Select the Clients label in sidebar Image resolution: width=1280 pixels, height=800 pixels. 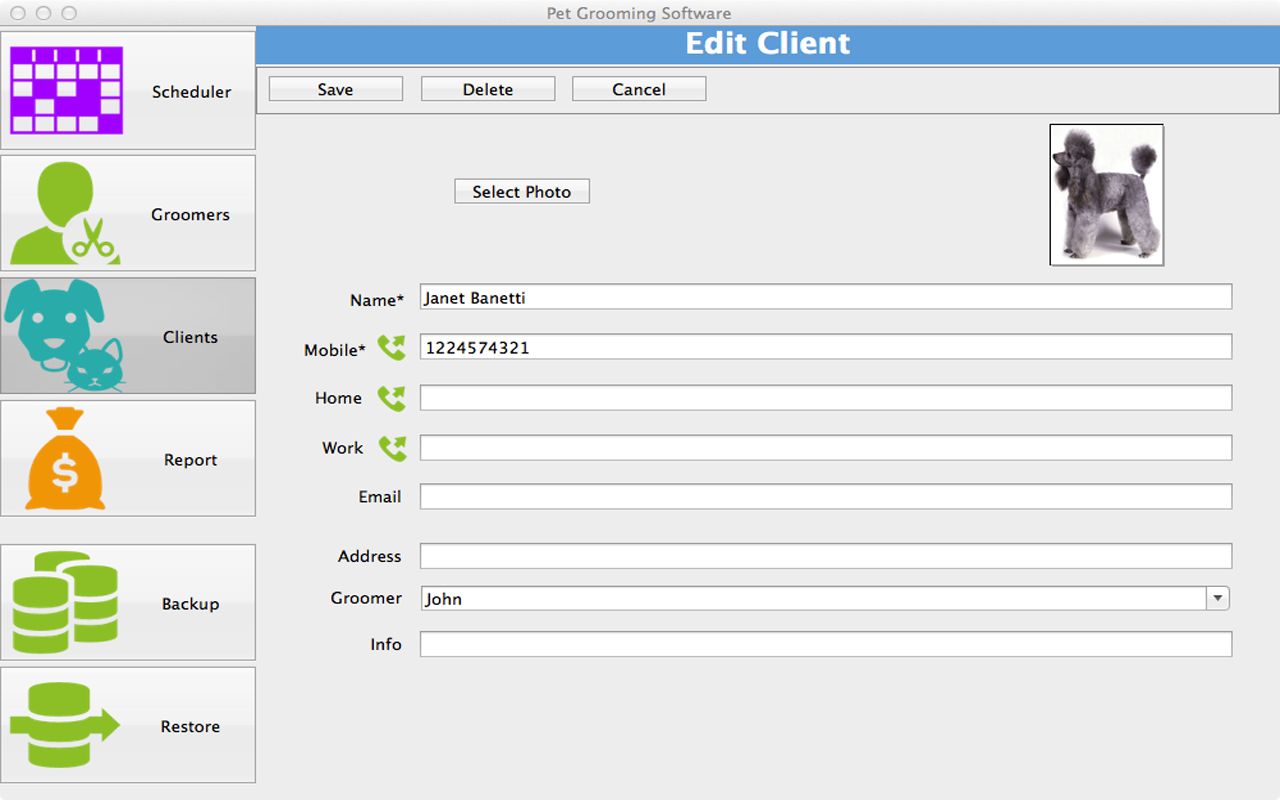[190, 337]
